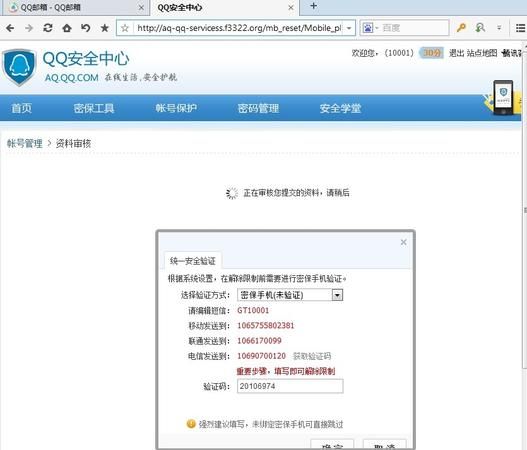Image resolution: width=527 pixels, height=450 pixels.
Task: Click the undo closed tab icon
Action: point(86,28)
